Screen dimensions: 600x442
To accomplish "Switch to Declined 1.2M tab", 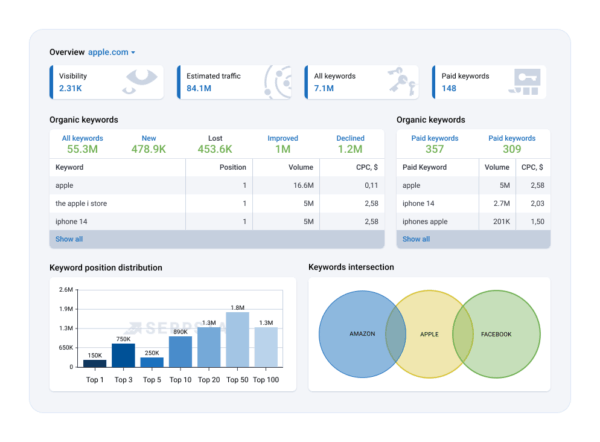I will [x=350, y=144].
